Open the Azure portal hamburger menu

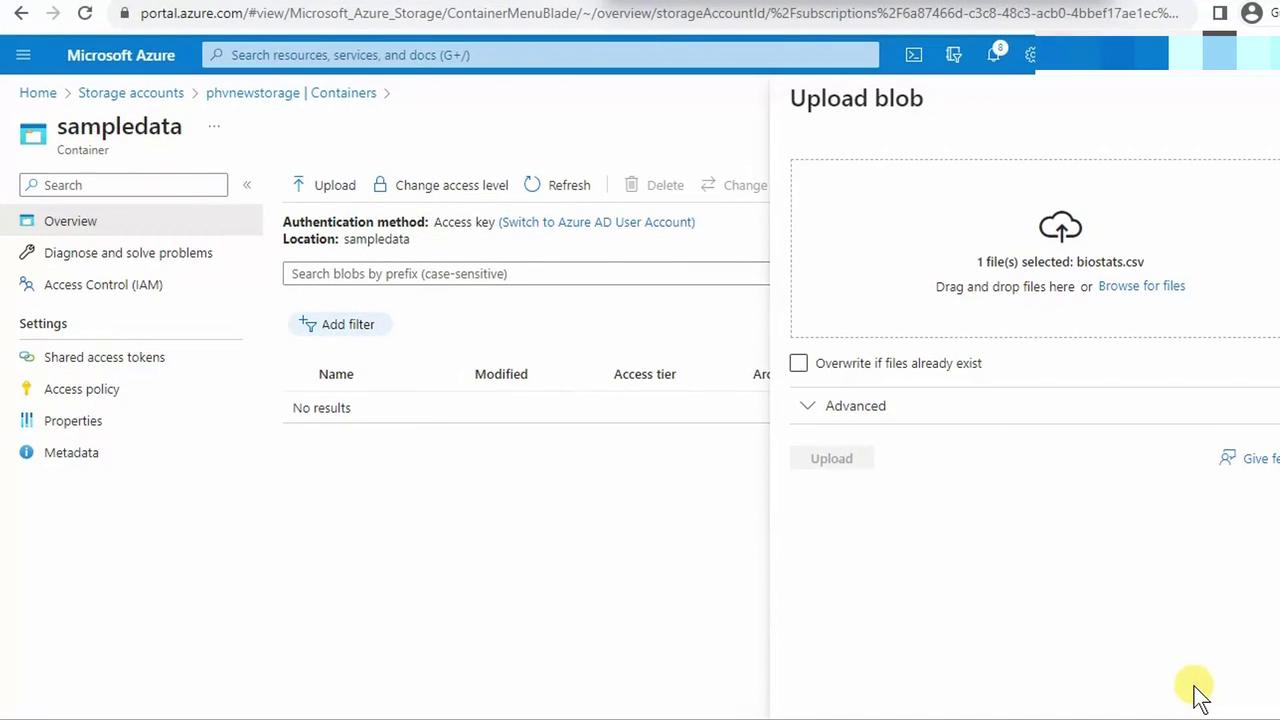[24, 55]
